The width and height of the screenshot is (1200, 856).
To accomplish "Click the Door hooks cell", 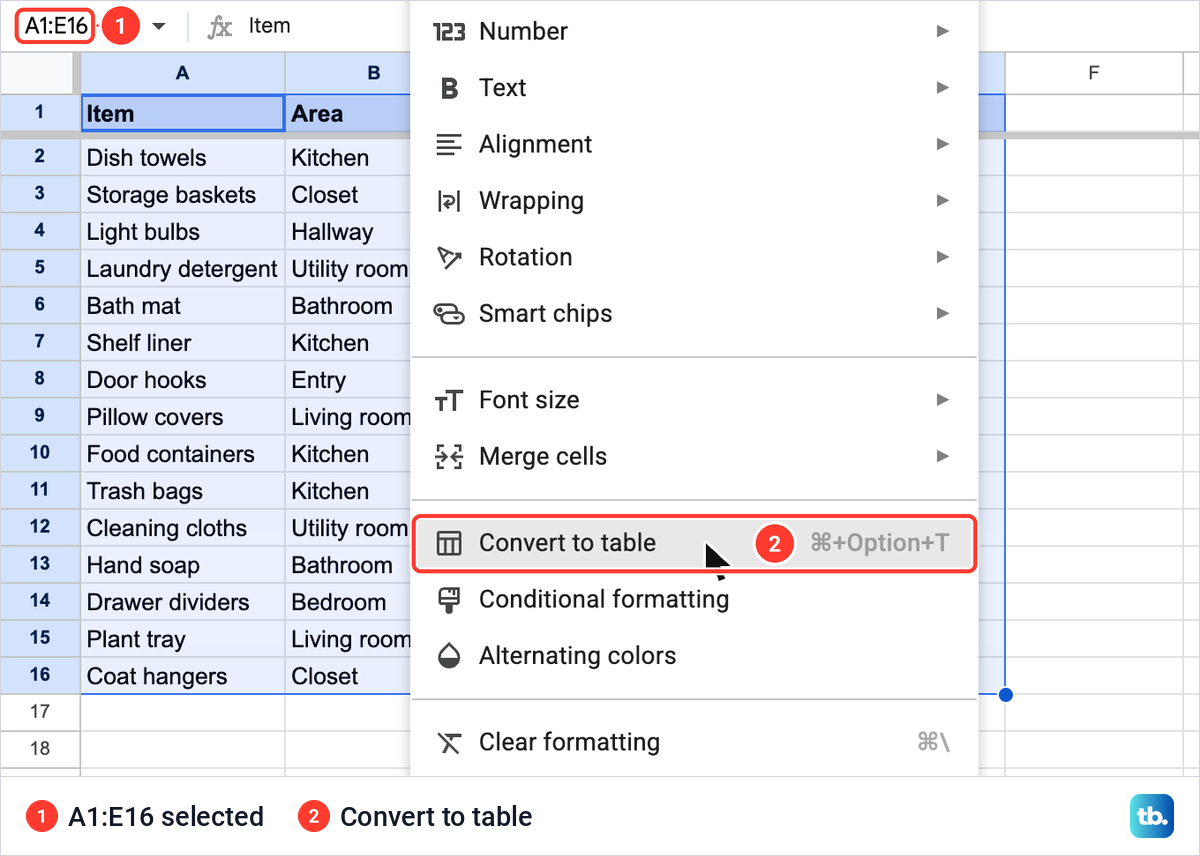I will click(x=183, y=379).
